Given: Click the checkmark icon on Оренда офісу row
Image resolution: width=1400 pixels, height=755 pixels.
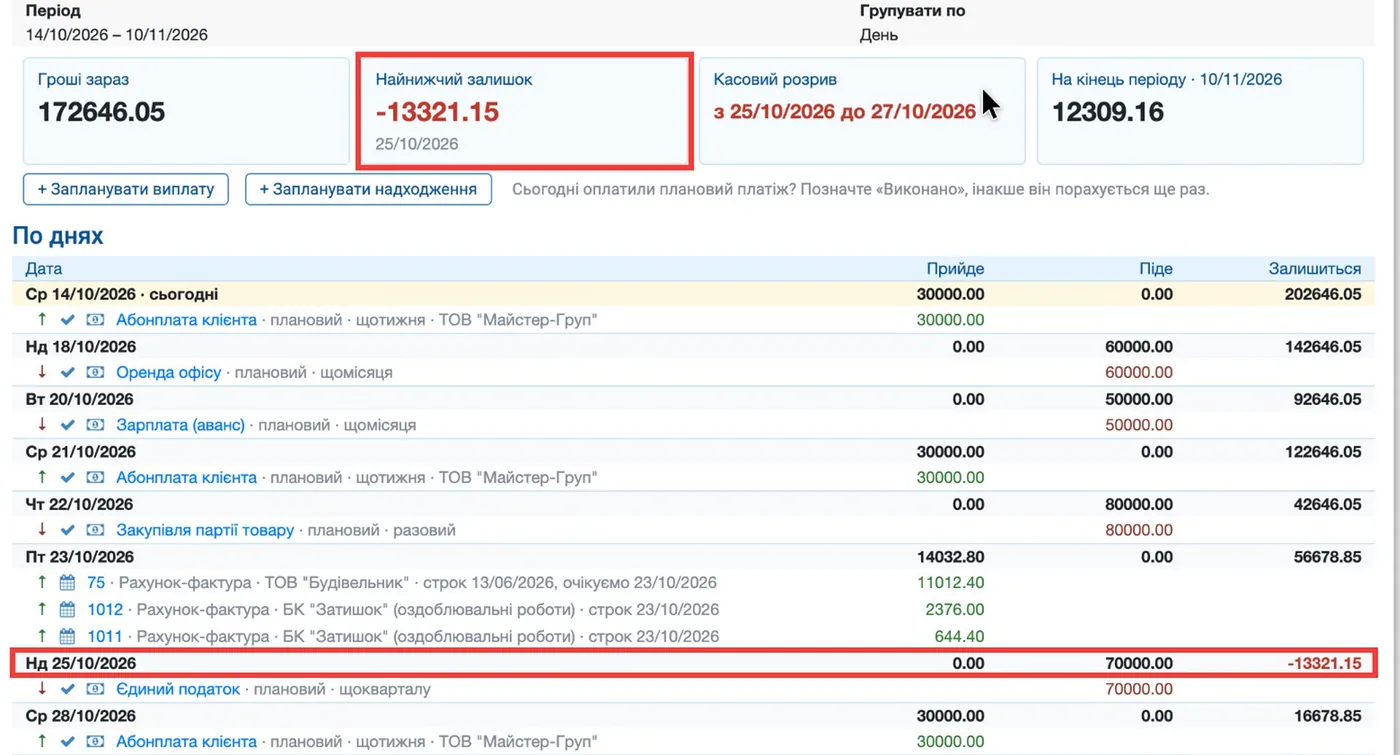Looking at the screenshot, I should [x=68, y=372].
